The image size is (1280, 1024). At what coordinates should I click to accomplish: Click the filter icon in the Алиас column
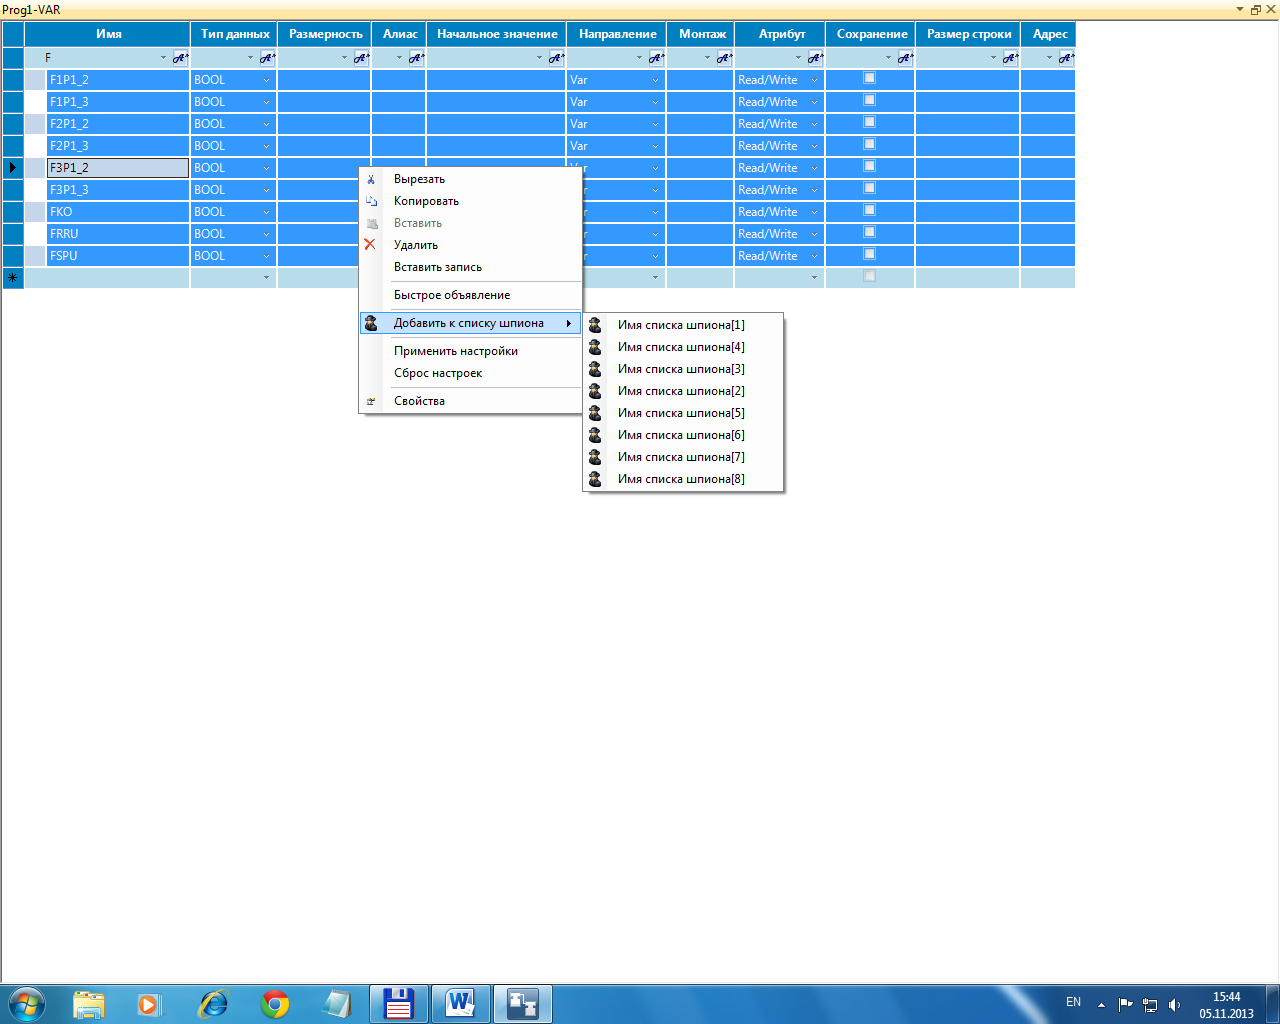pos(416,58)
